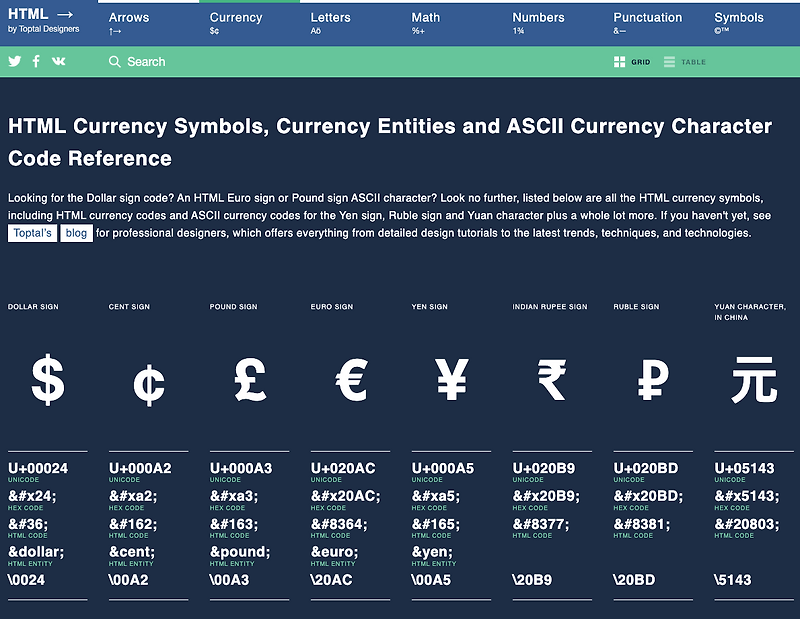
Task: Click the large yuan character symbol
Action: 754,380
